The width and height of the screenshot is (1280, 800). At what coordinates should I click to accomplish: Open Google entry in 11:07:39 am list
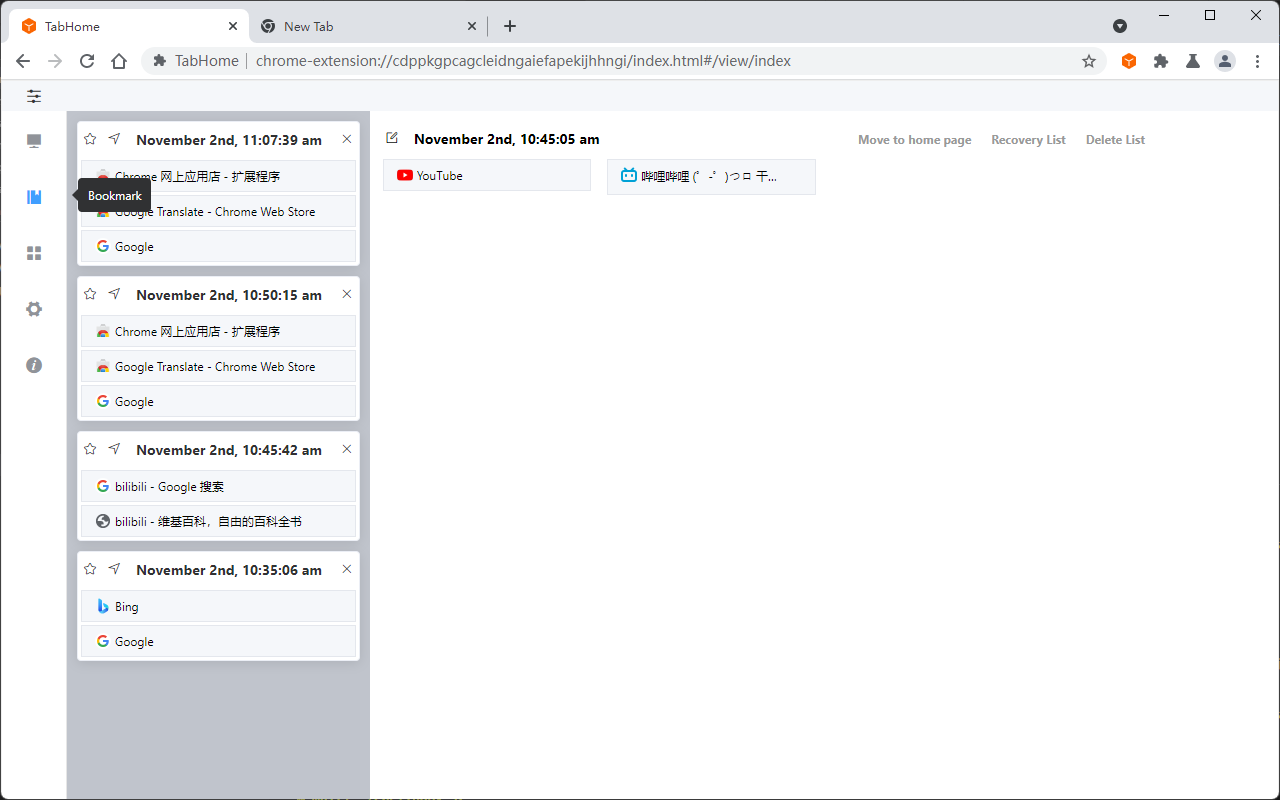point(218,246)
